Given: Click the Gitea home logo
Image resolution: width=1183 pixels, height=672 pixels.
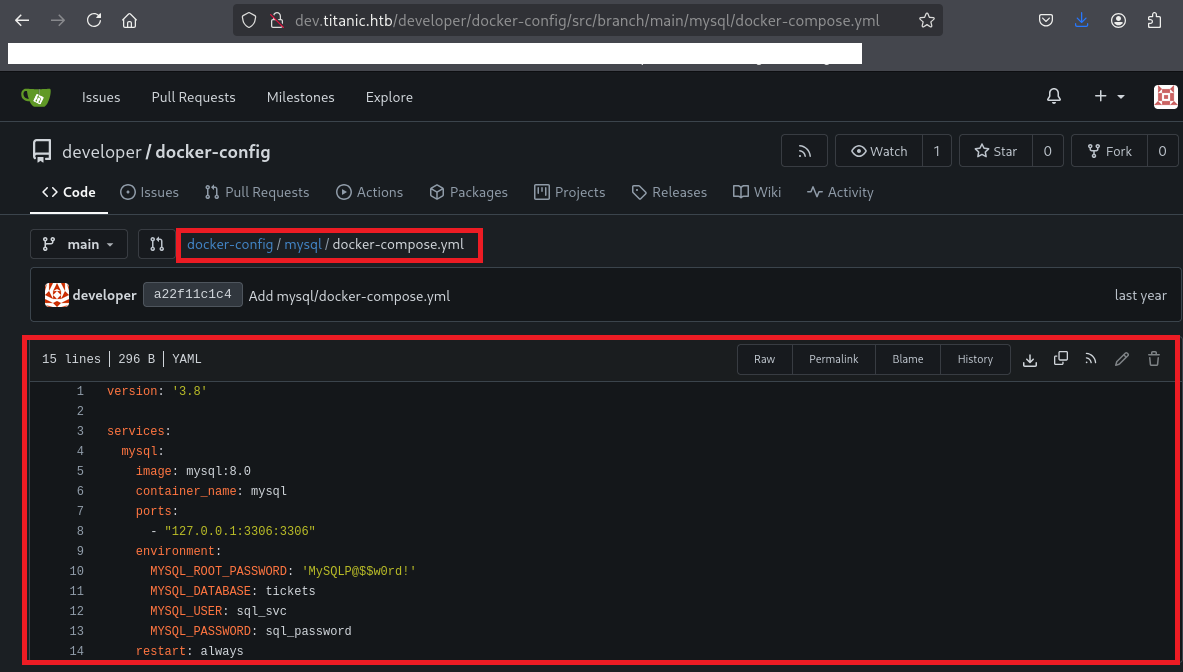Looking at the screenshot, I should pyautogui.click(x=35, y=97).
